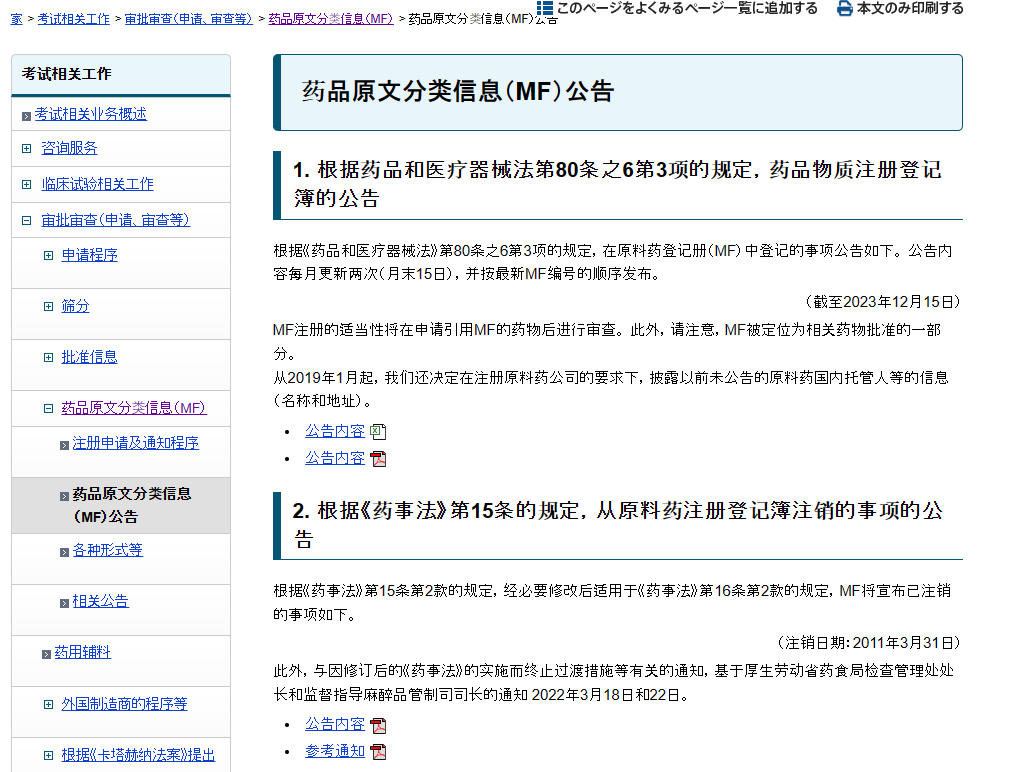The image size is (1013, 772).
Task: Open the PDF 公告内容 link in section 1
Action: [335, 459]
